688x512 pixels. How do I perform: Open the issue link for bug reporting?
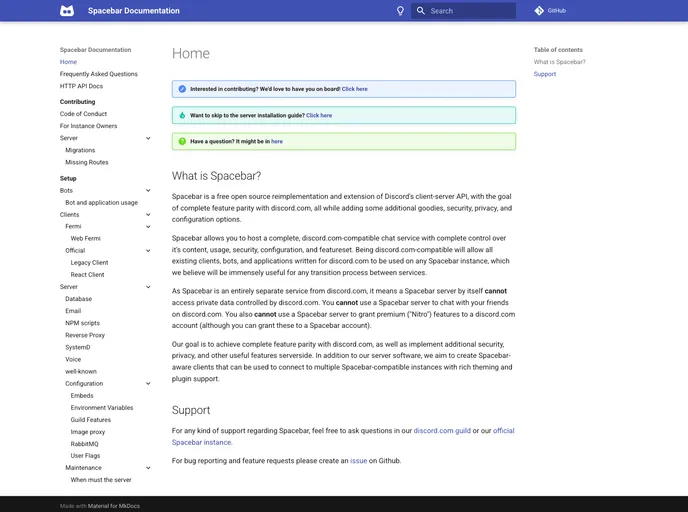[358, 461]
